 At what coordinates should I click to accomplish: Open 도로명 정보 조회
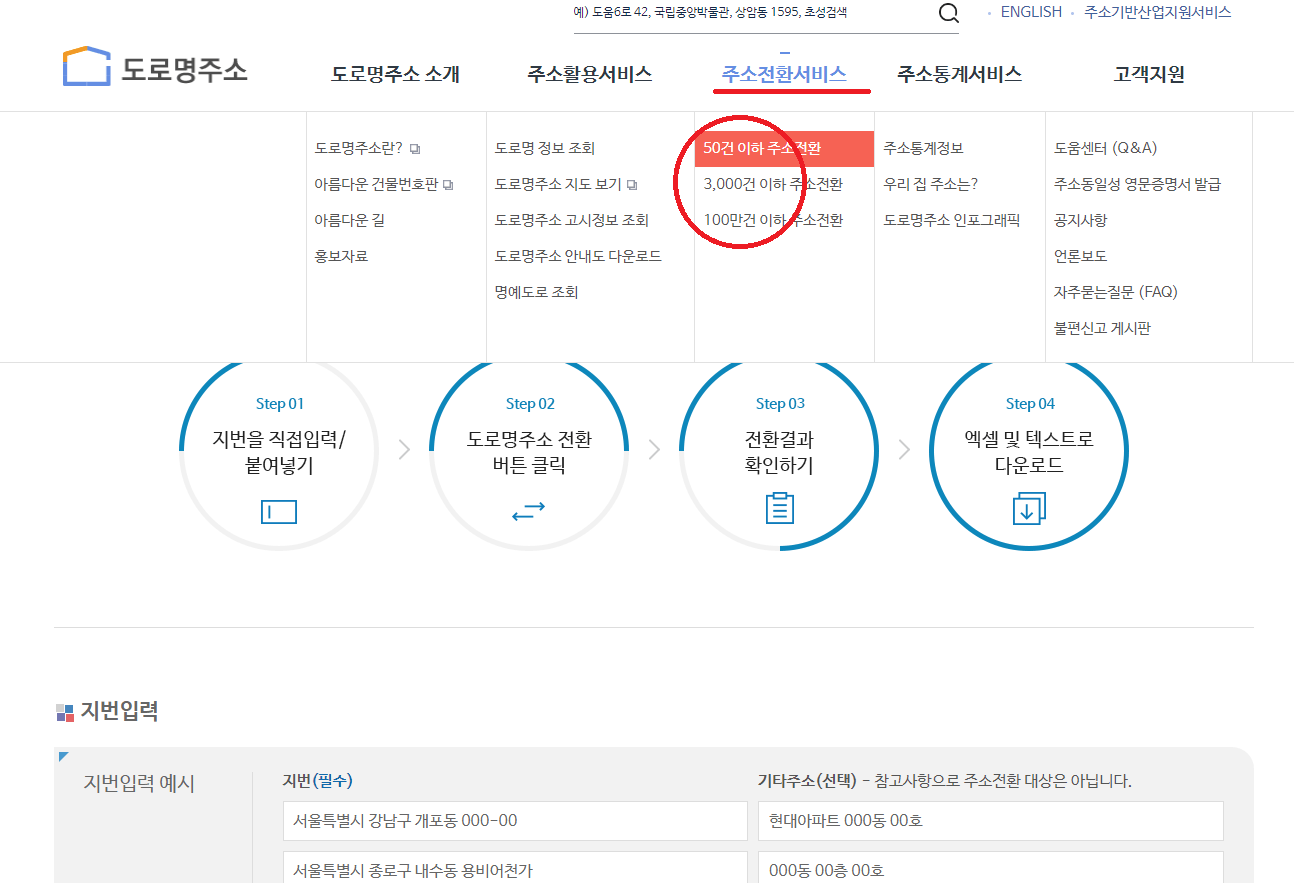(545, 148)
